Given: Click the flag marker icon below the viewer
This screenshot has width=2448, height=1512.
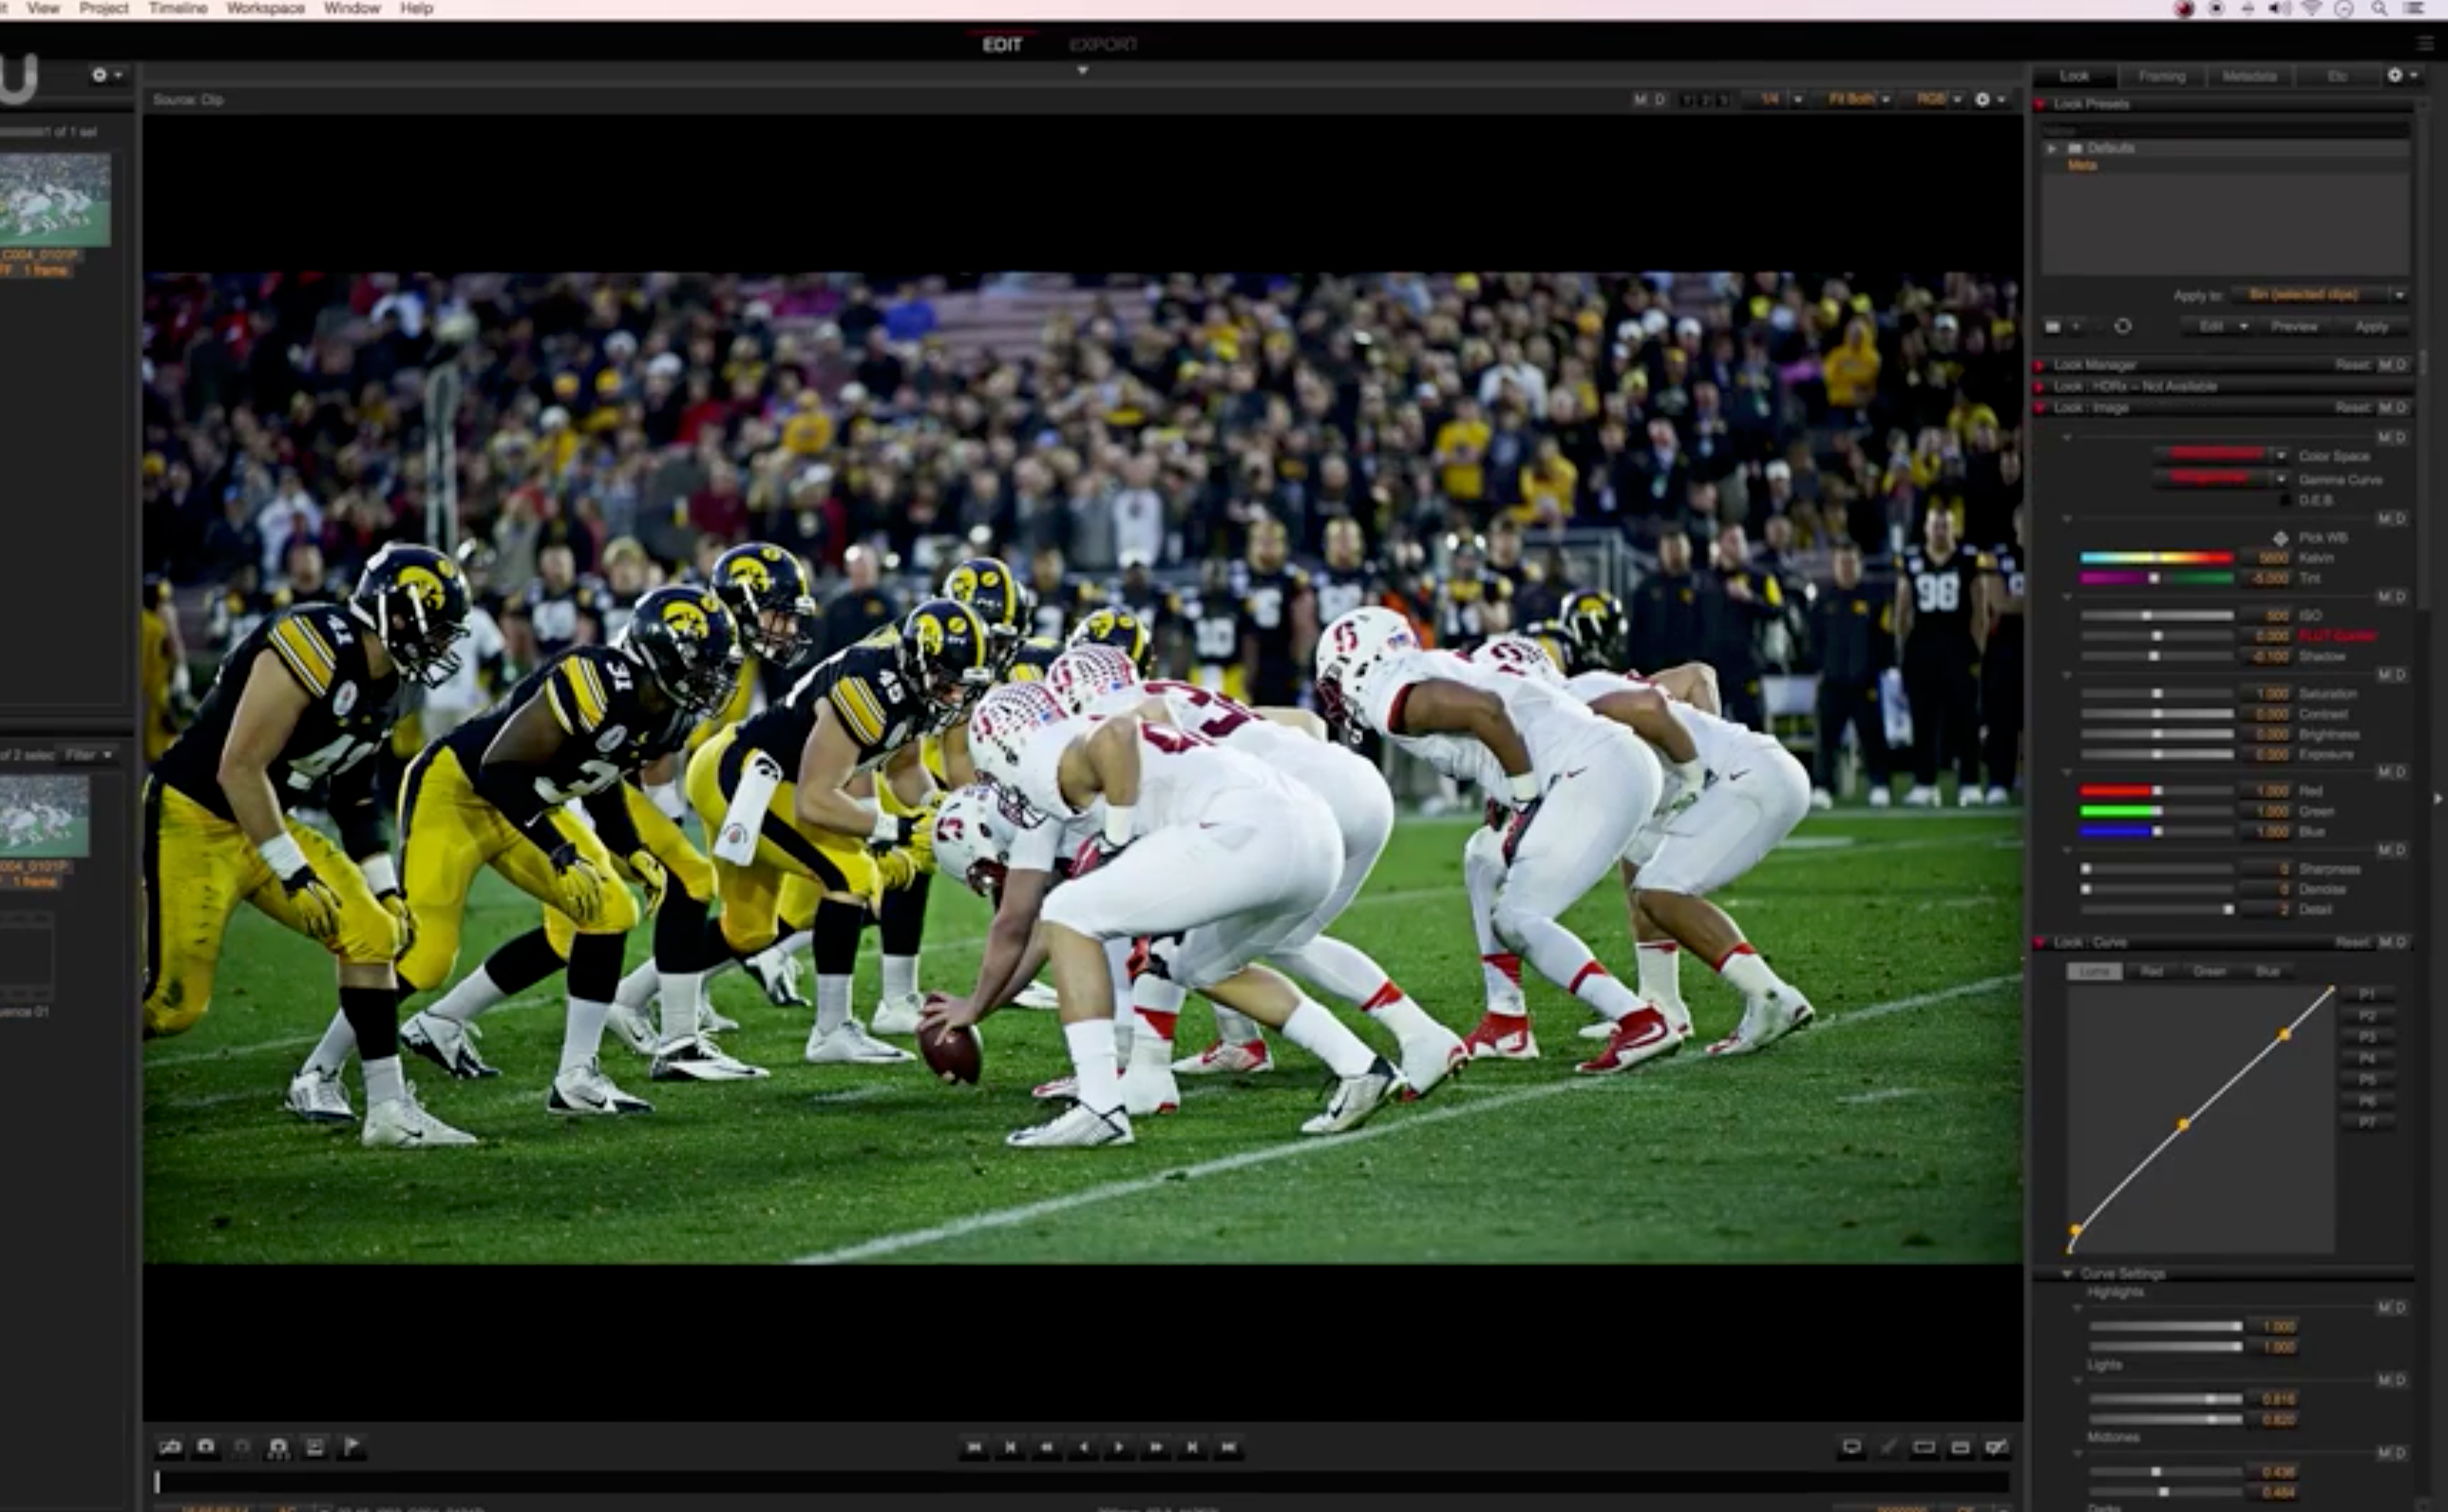Looking at the screenshot, I should 351,1446.
